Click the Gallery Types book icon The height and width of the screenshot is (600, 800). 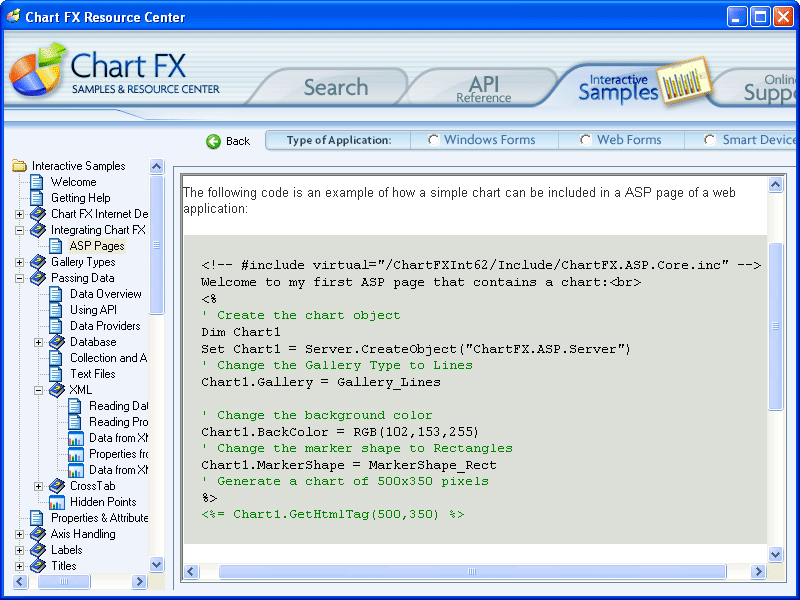[38, 262]
